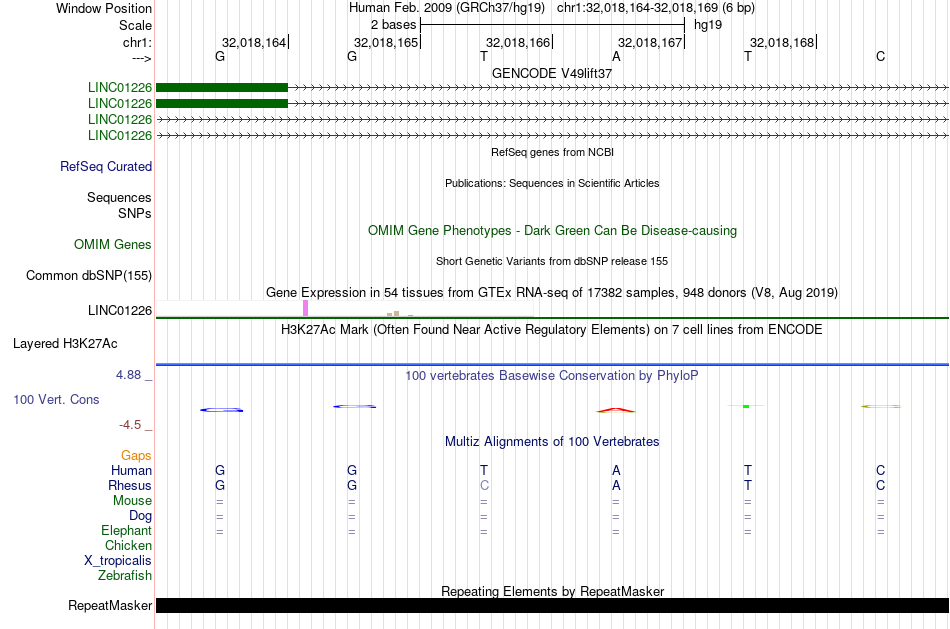Click the grey mismatched C in Rhesus row
This screenshot has height=629, width=950.
(484, 485)
